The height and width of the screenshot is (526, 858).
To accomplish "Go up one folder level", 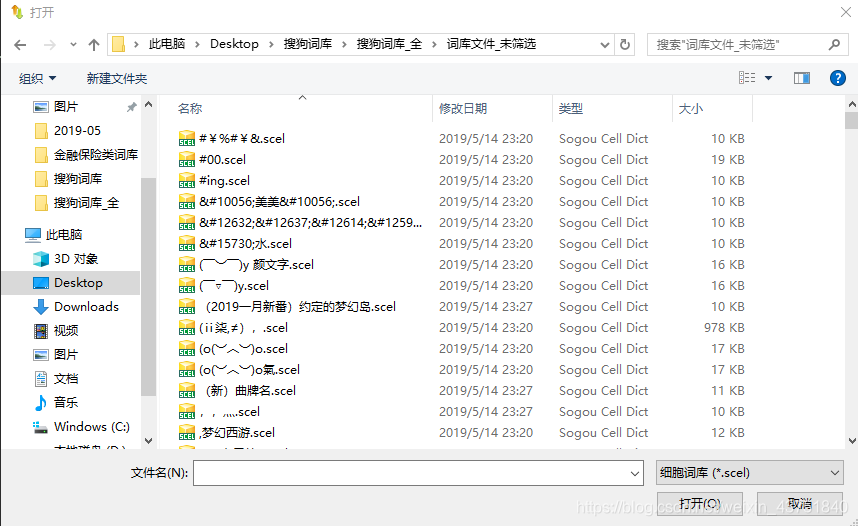I will tap(94, 45).
